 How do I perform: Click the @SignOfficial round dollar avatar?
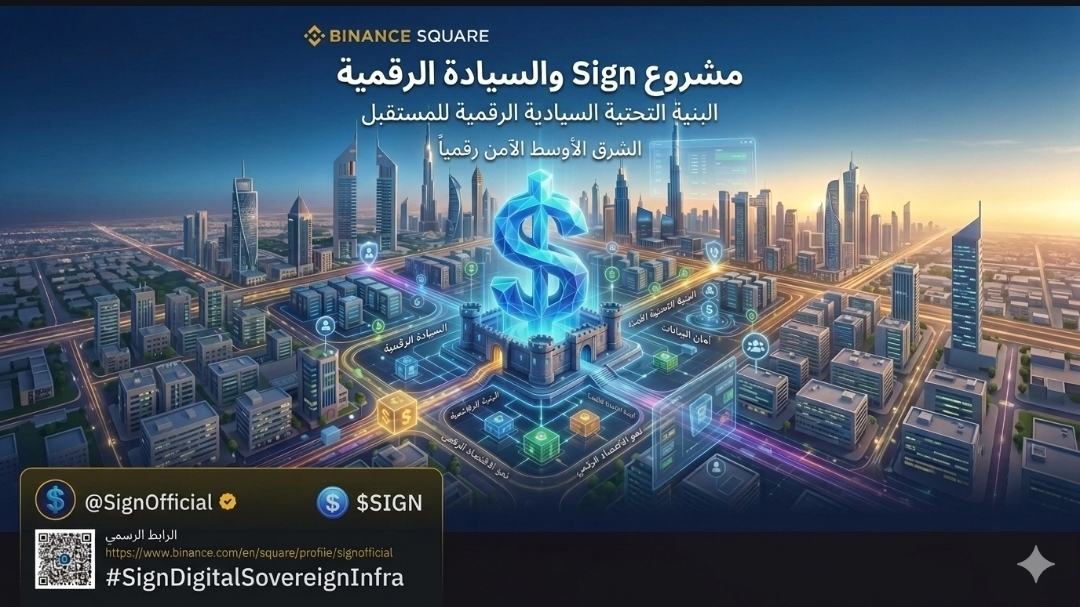pos(55,501)
